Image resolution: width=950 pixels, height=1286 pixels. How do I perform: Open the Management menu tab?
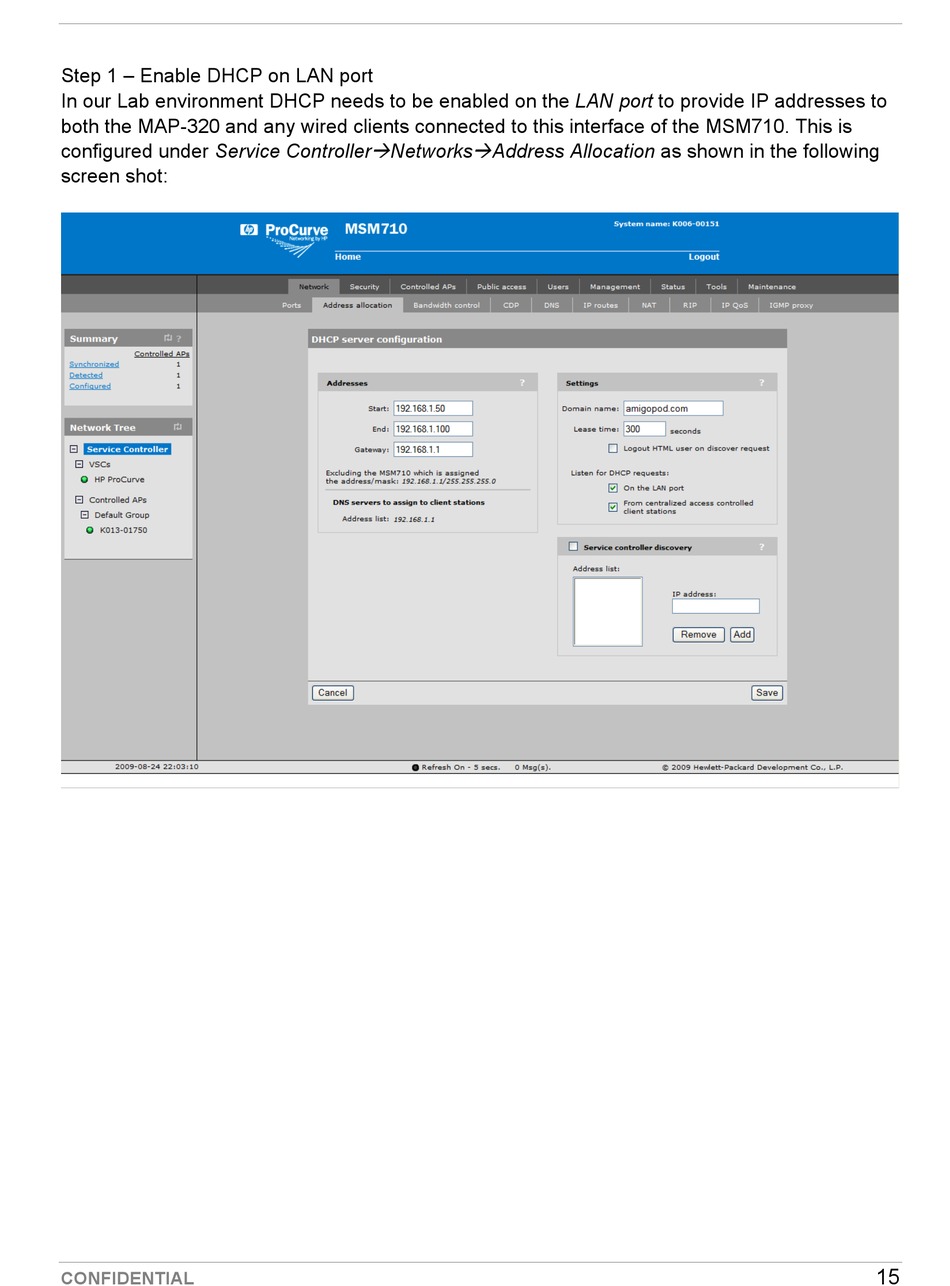point(615,287)
